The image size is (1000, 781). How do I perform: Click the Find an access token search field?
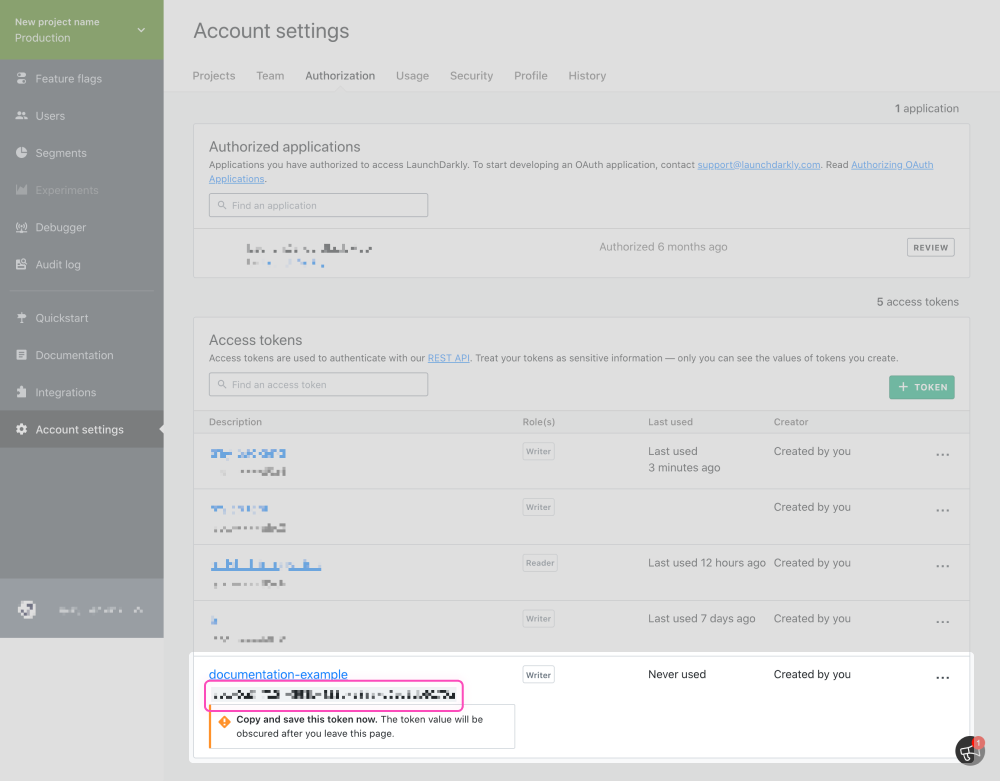tap(318, 384)
